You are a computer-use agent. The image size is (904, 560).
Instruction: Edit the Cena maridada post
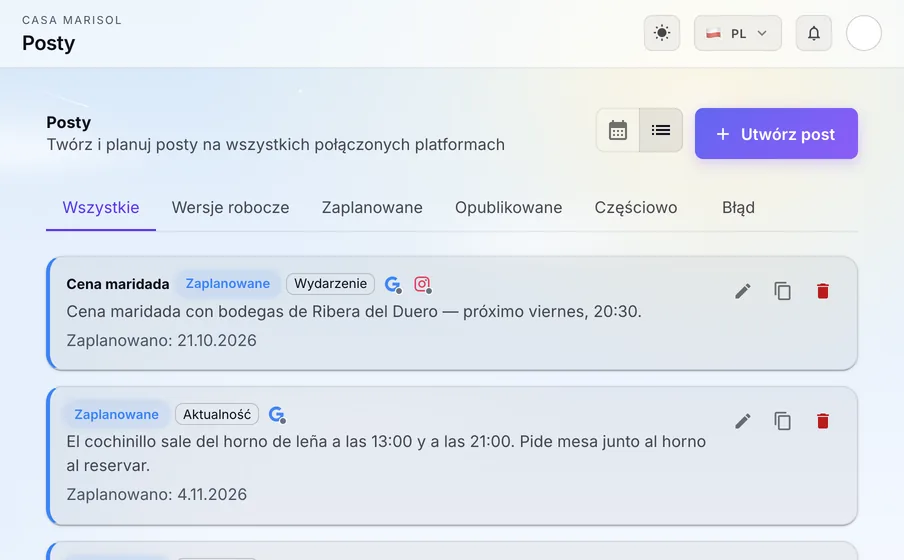743,291
